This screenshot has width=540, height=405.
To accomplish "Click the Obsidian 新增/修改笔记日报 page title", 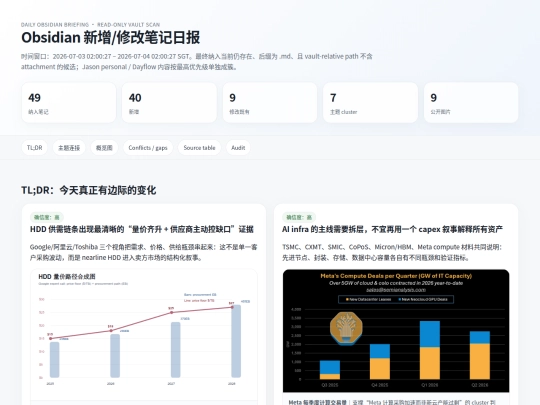I will pos(111,38).
